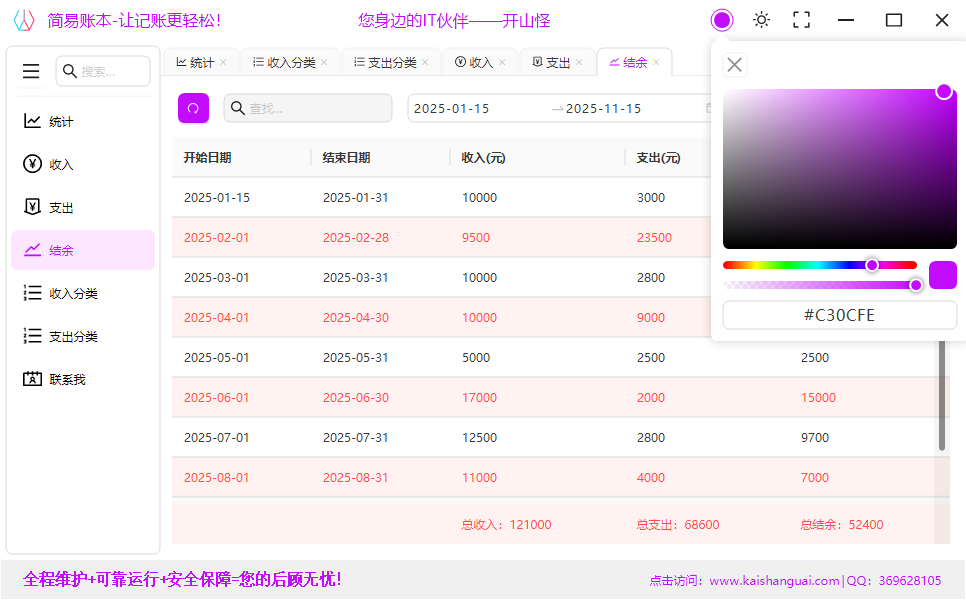
Task: Select row starting 2025-06-01
Action: 553,397
